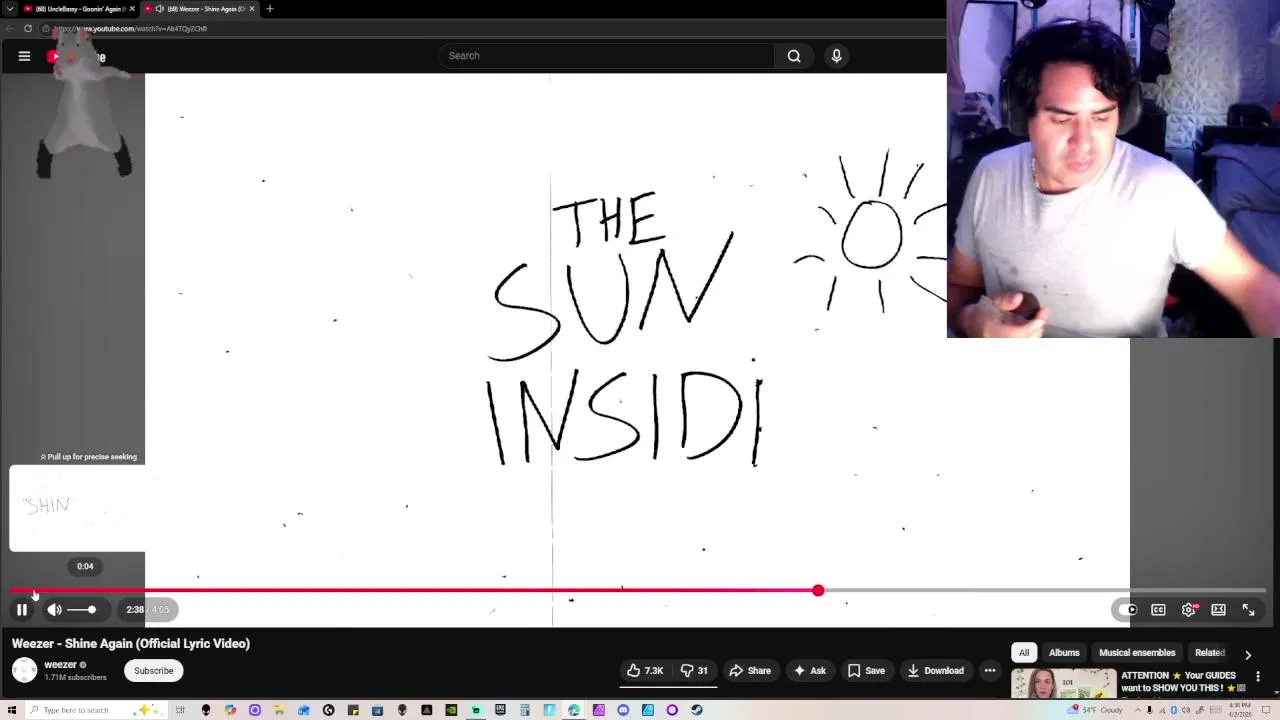This screenshot has width=1280, height=720.
Task: Open Bluetooth tray icon
Action: (1173, 710)
